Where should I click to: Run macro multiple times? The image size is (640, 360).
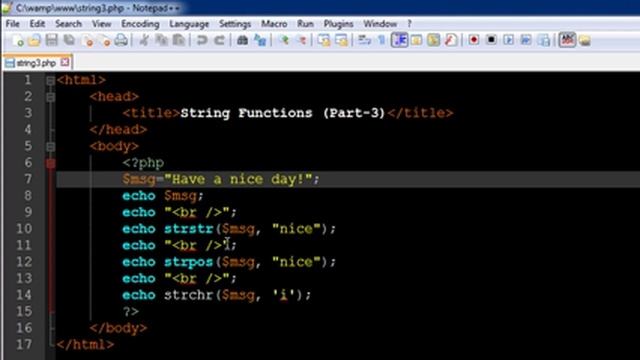coord(526,40)
